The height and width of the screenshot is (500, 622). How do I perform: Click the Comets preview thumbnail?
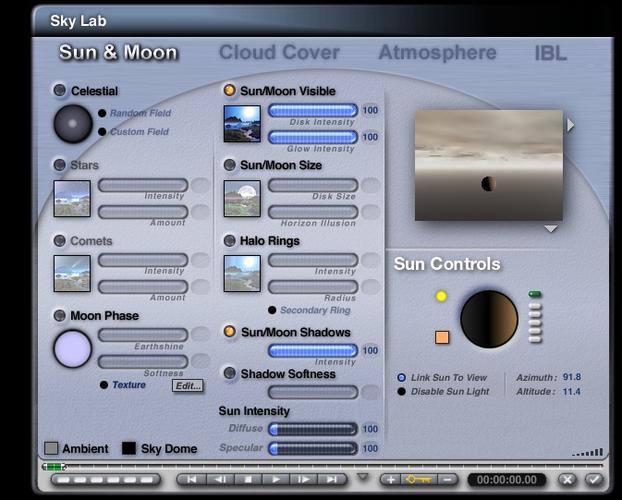click(72, 273)
